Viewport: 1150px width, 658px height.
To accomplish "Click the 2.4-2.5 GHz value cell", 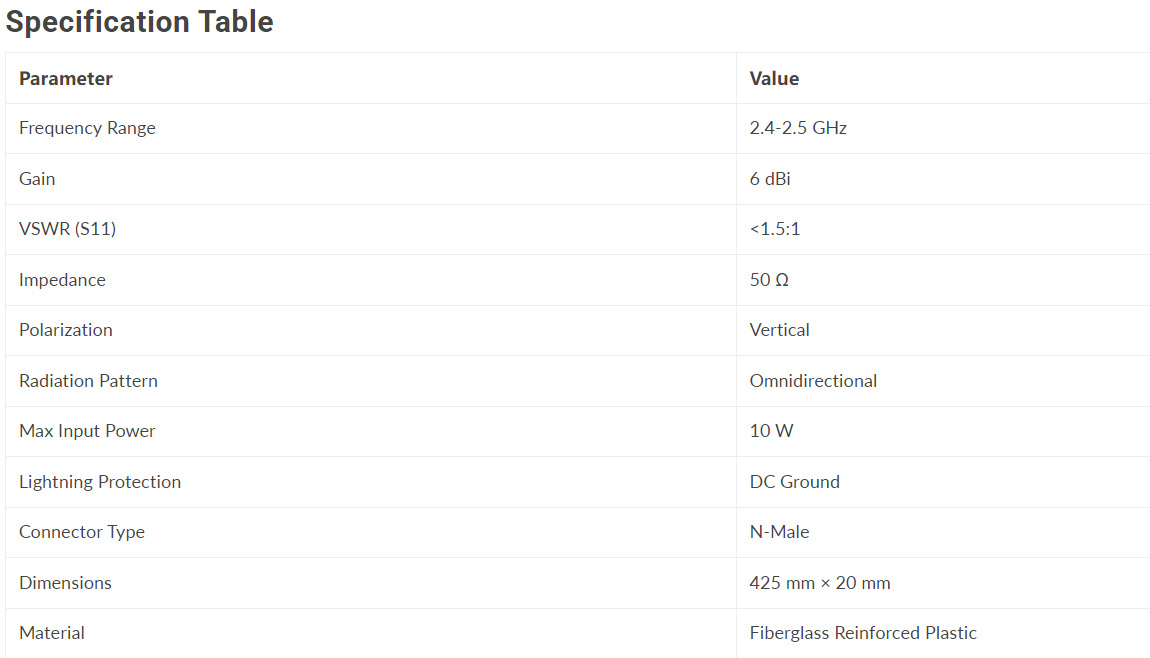I will (798, 128).
